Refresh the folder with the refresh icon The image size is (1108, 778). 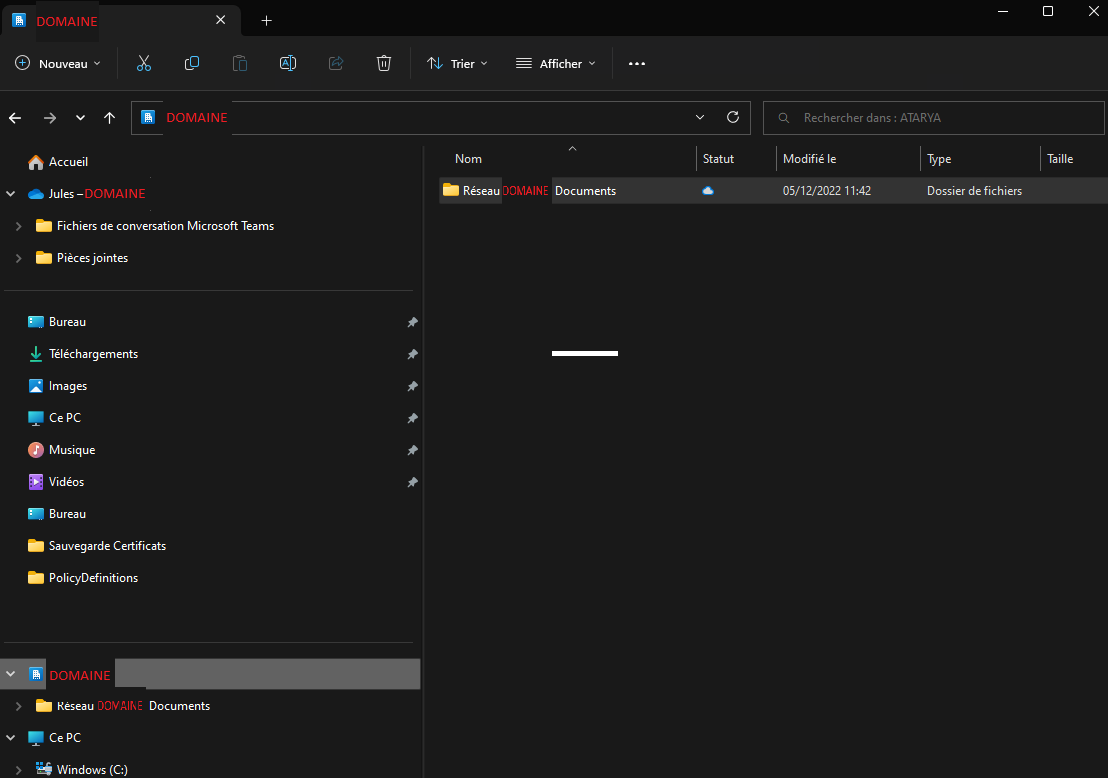732,117
